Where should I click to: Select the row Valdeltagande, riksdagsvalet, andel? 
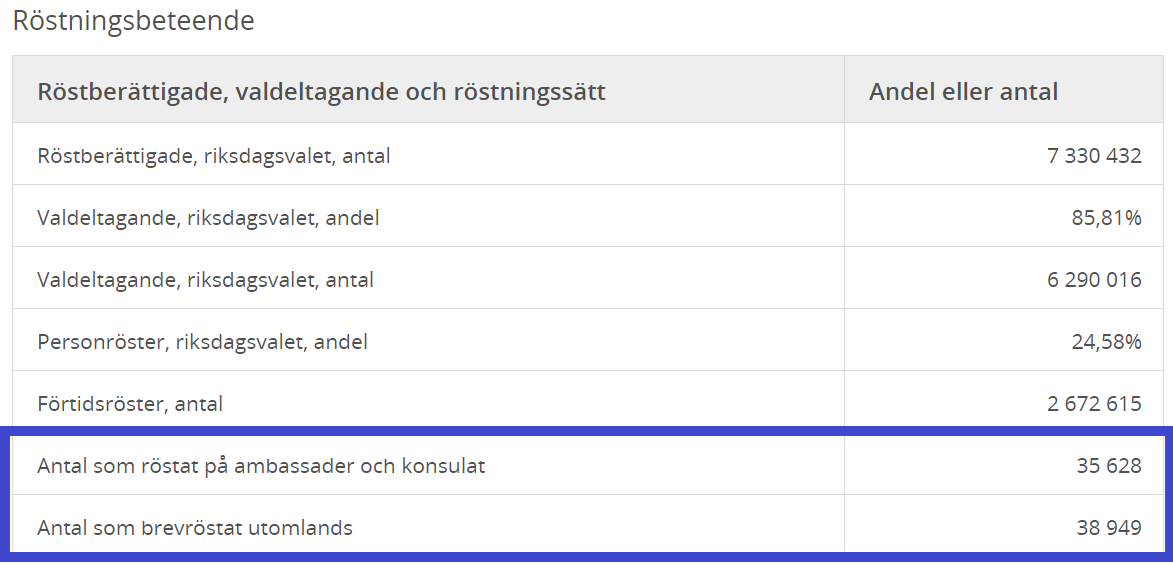(x=588, y=216)
